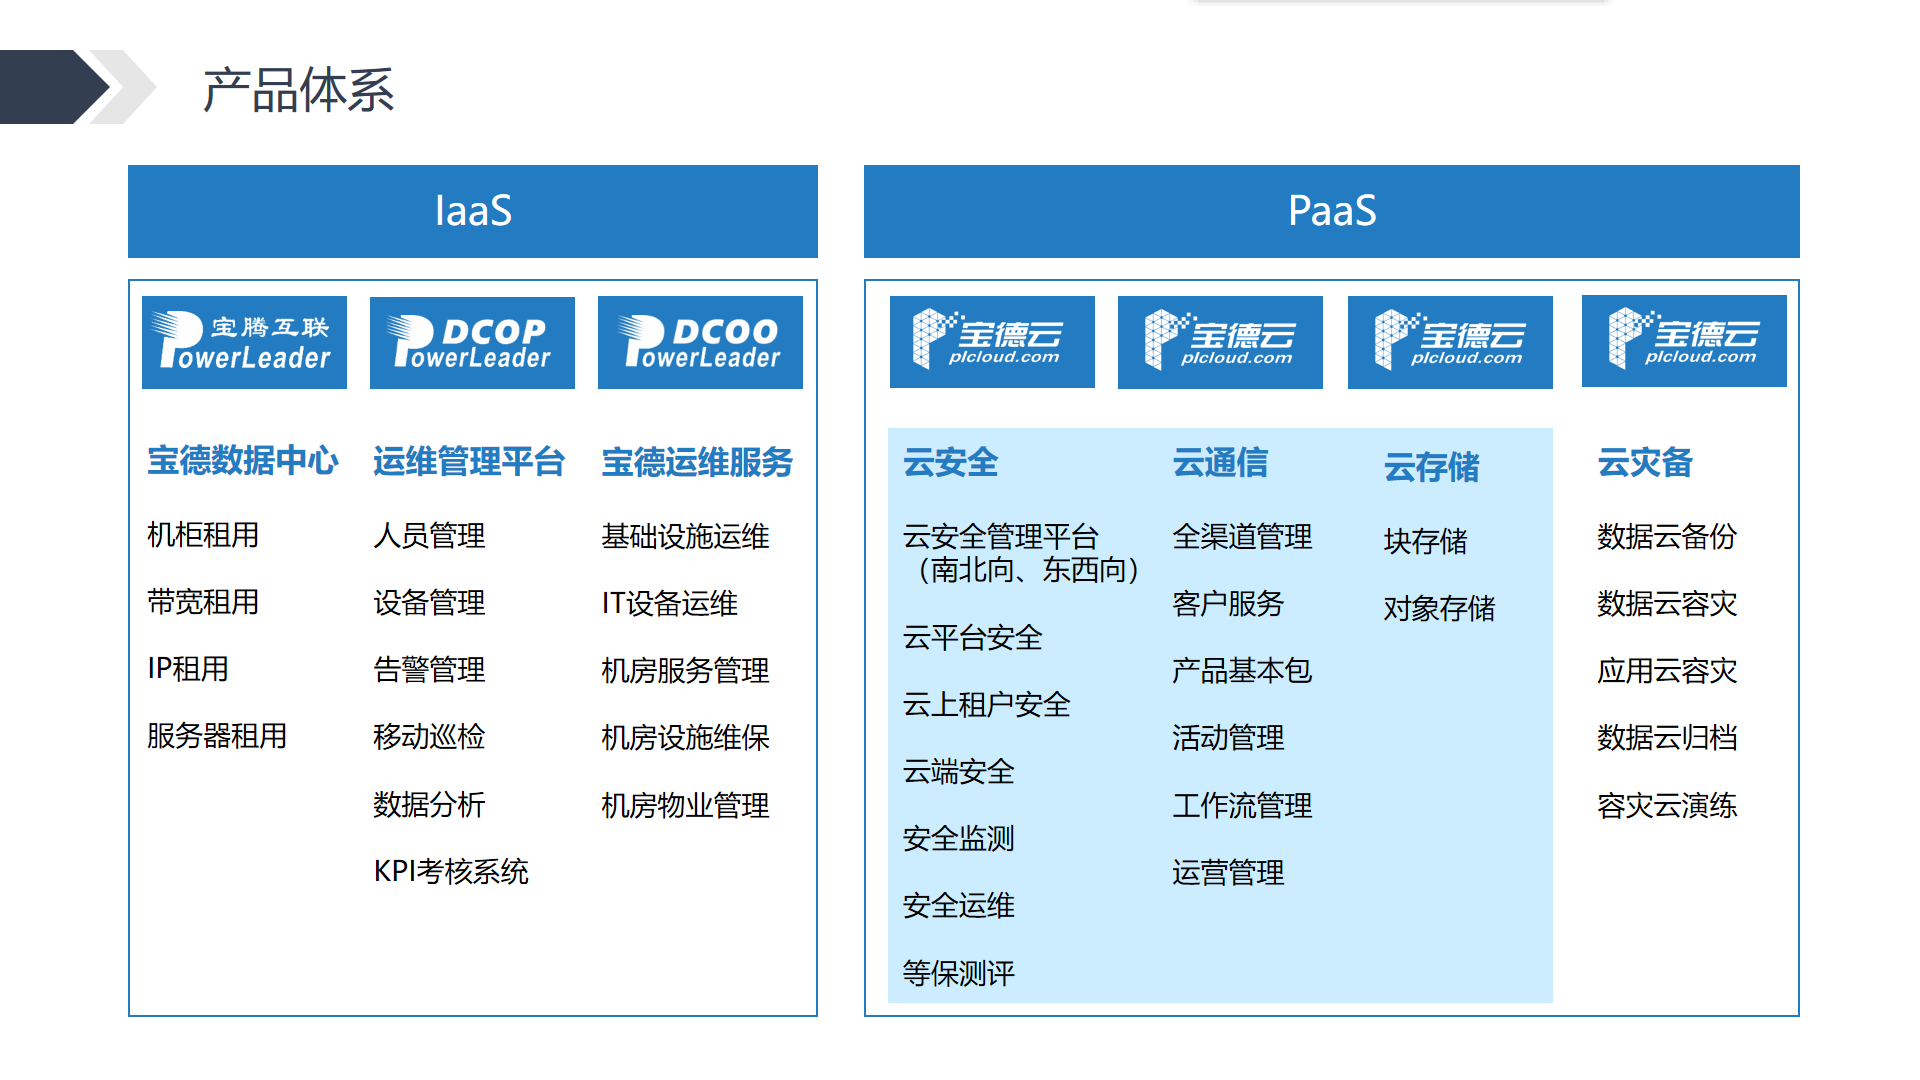Select the 云平台安全 item

tap(973, 638)
